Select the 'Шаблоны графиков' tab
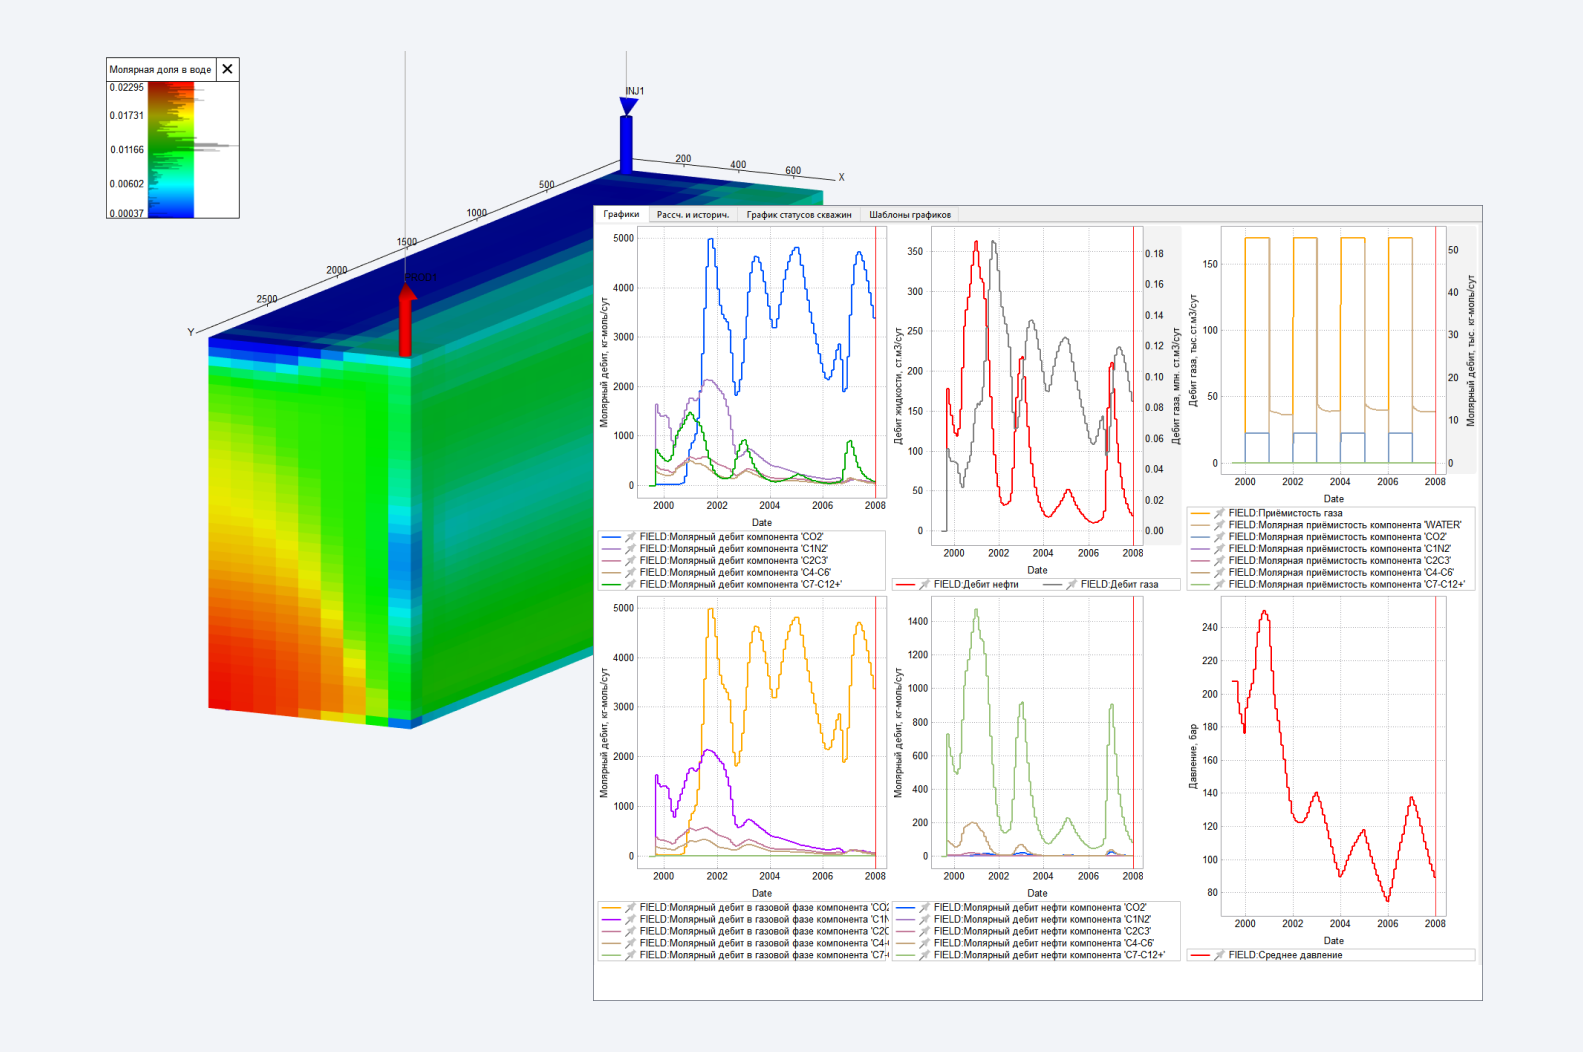The width and height of the screenshot is (1583, 1052). (x=910, y=214)
